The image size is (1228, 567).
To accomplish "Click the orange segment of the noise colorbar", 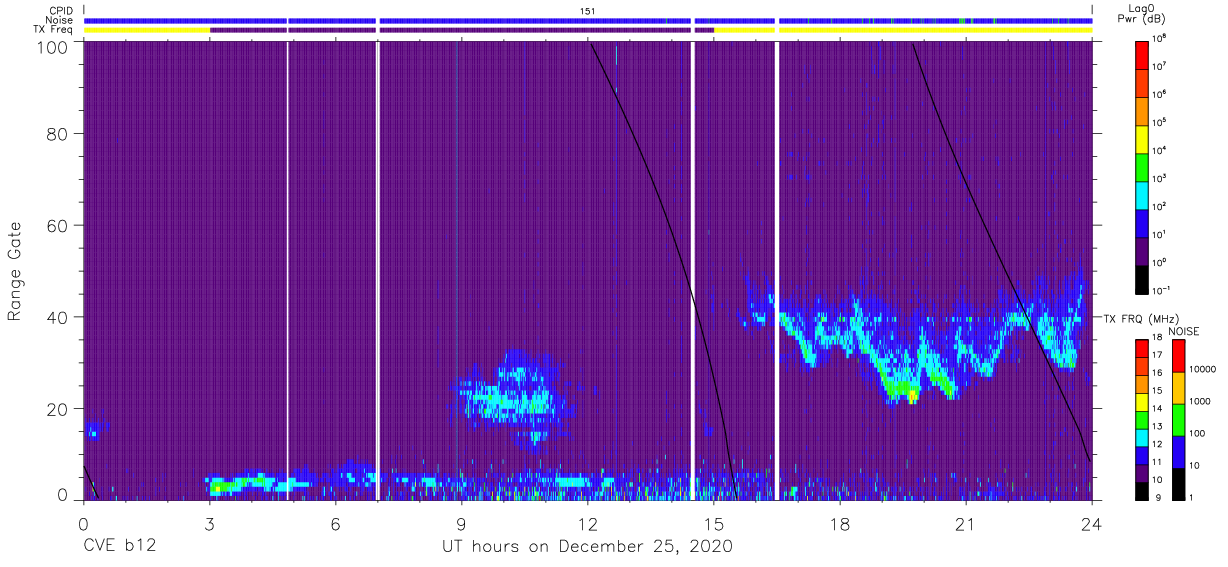I will click(x=1178, y=388).
